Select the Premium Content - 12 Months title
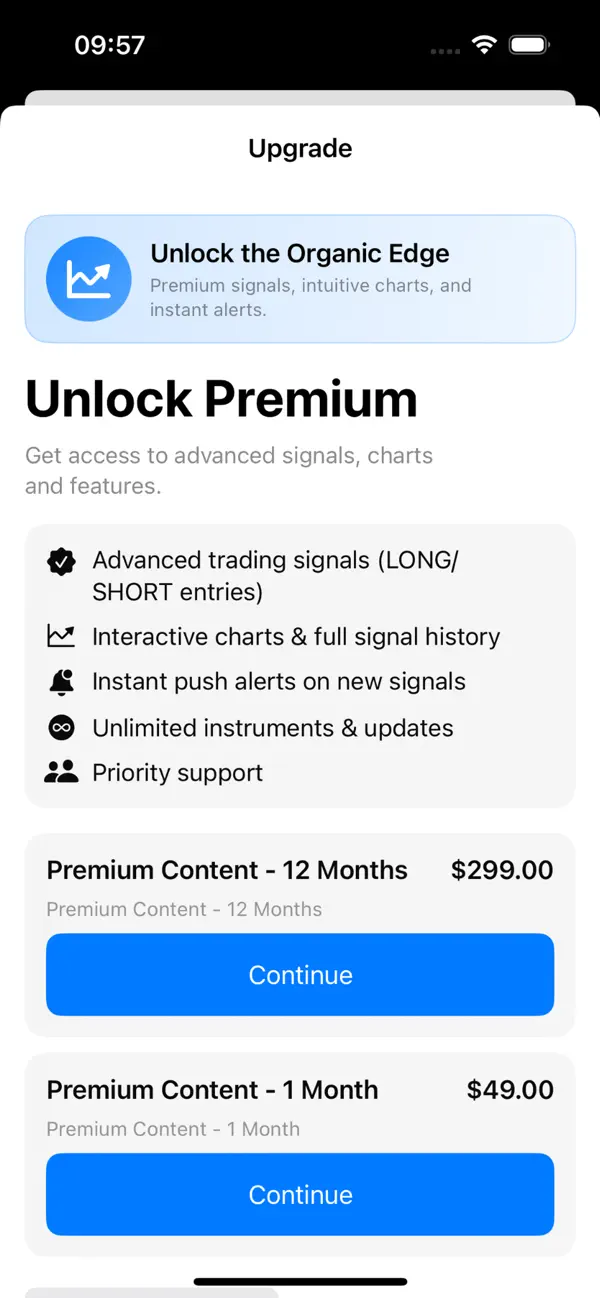Image resolution: width=600 pixels, height=1298 pixels. click(x=227, y=870)
